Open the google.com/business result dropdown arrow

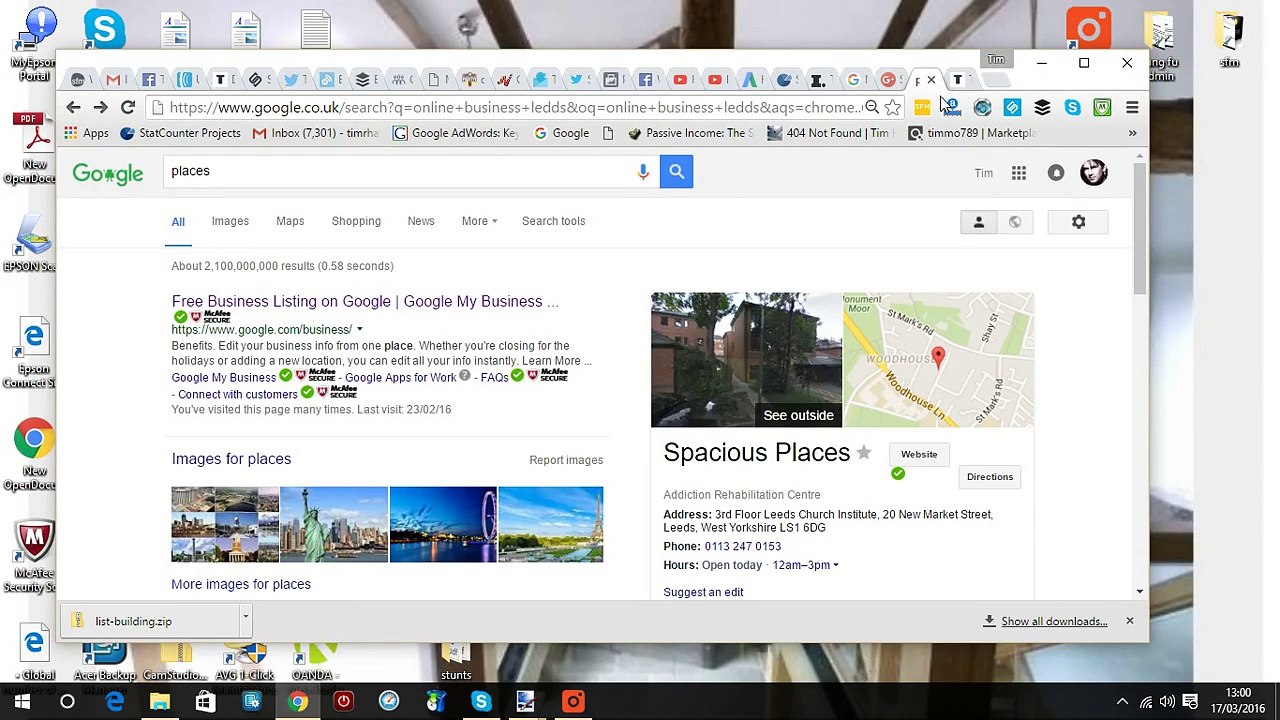coord(359,330)
